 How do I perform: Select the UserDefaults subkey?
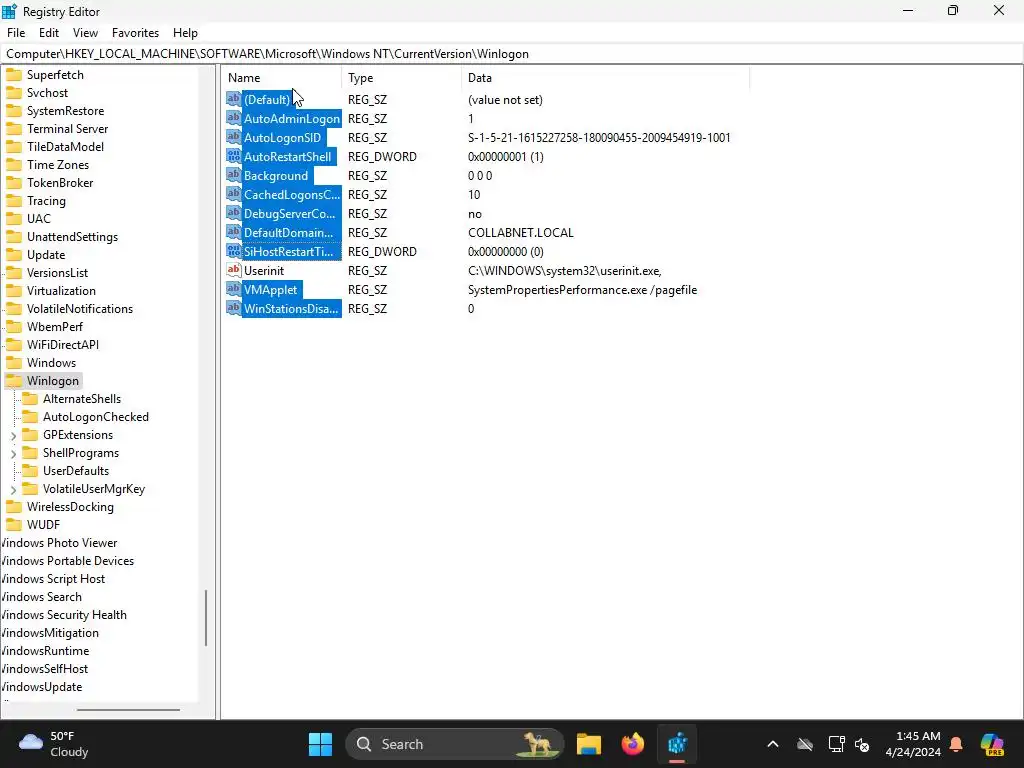pyautogui.click(x=76, y=471)
